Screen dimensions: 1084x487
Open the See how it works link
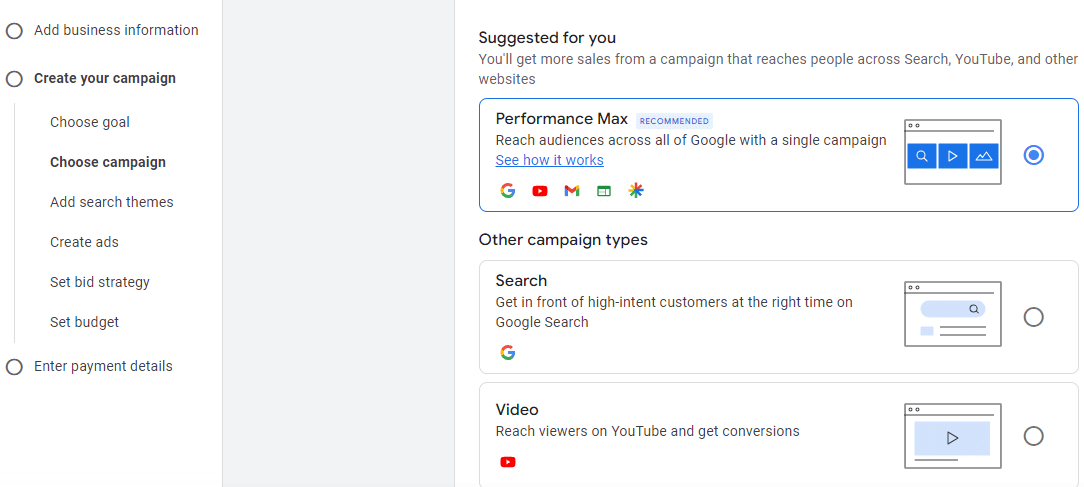tap(550, 160)
